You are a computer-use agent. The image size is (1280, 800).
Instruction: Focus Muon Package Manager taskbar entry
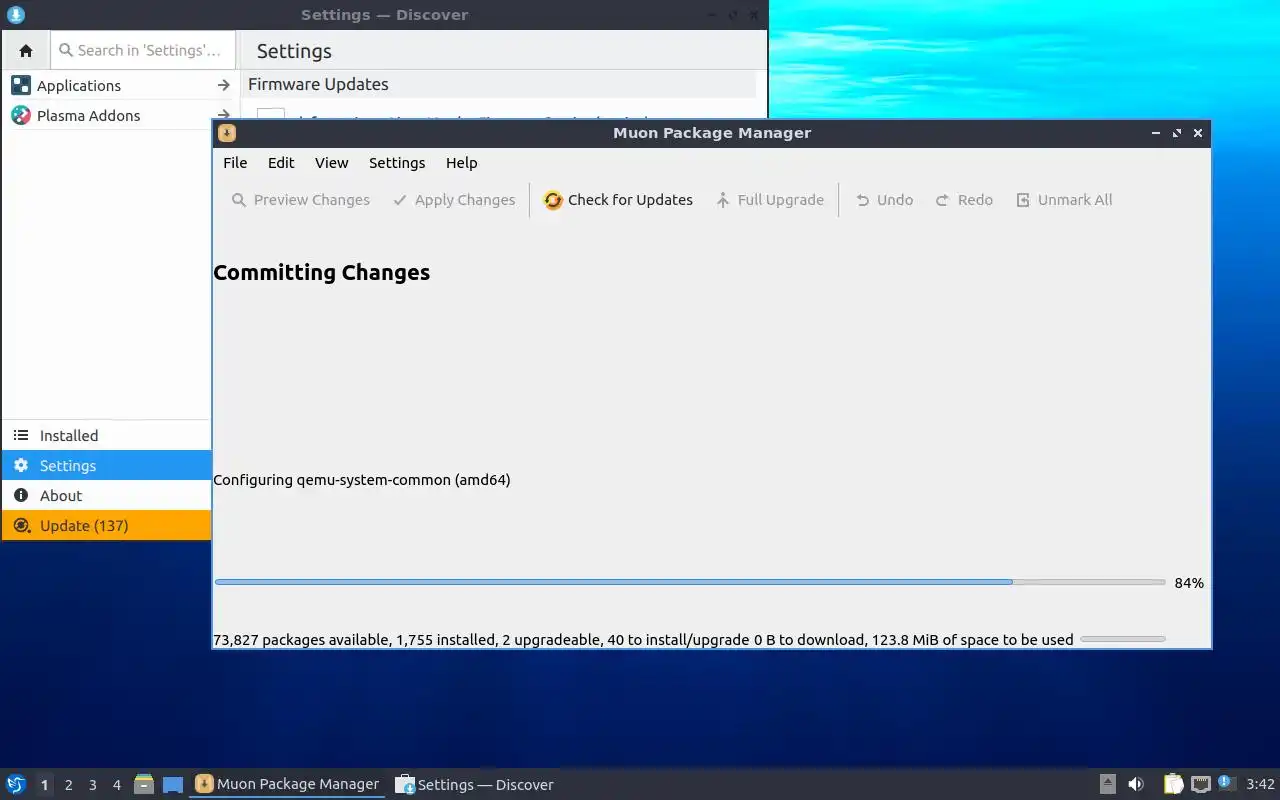coord(287,784)
